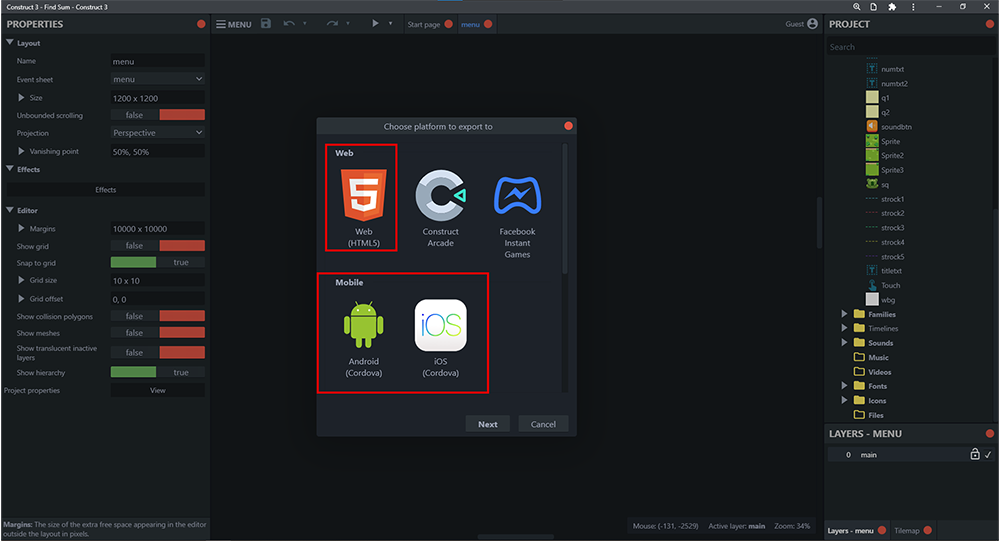Open the undo history dropdown arrow
Viewport: 1000px width, 541px height.
[x=304, y=24]
